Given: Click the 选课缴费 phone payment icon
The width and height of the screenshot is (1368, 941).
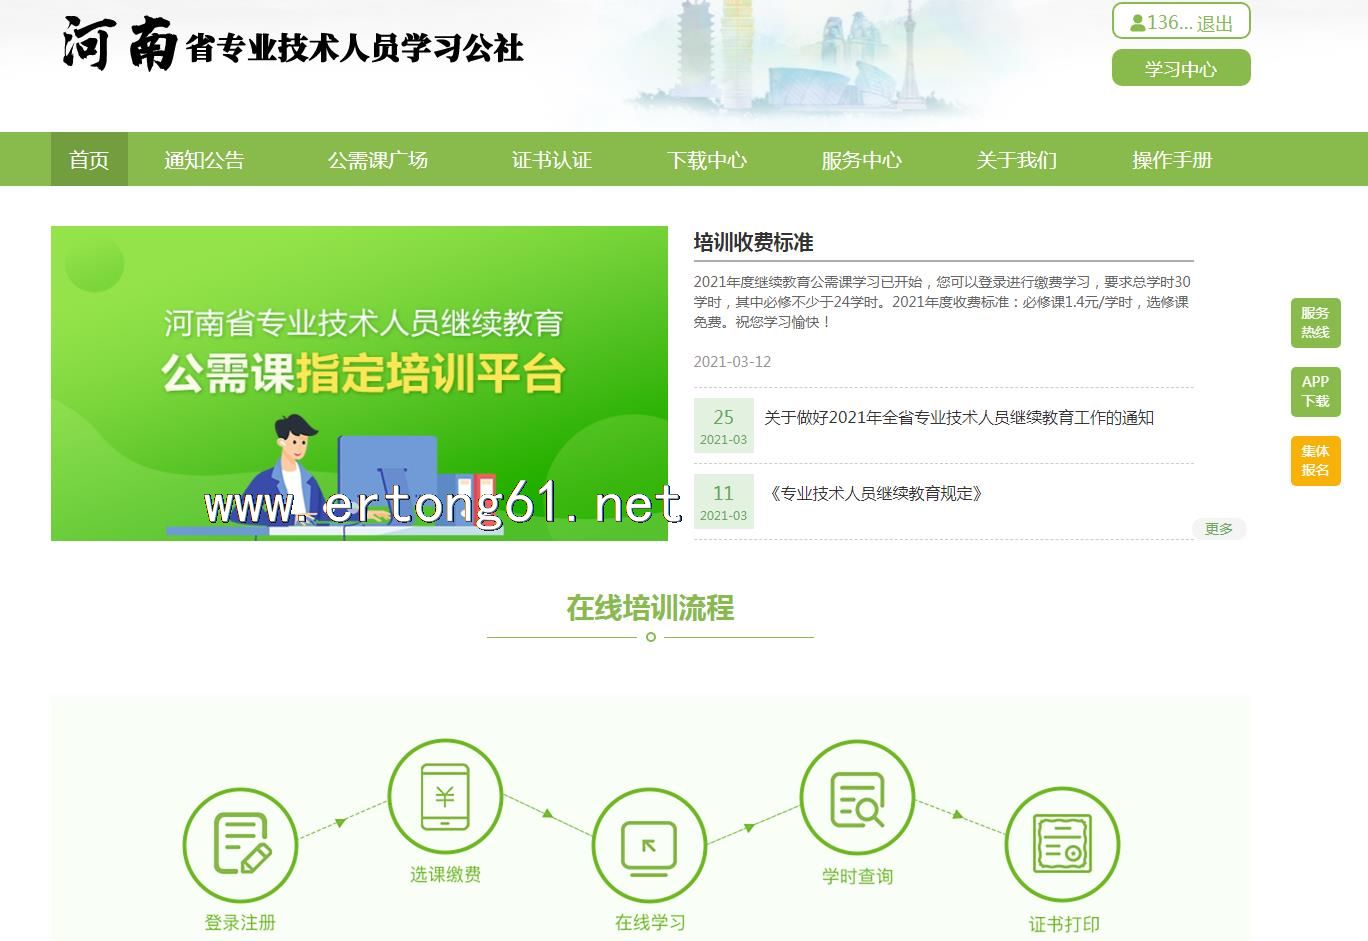Looking at the screenshot, I should click(445, 796).
